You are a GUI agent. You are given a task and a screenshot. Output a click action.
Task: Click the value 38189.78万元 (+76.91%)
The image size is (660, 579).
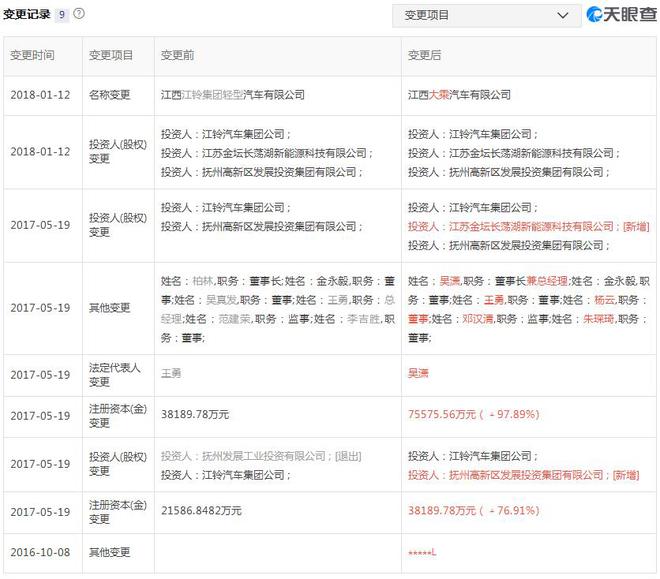tap(474, 511)
